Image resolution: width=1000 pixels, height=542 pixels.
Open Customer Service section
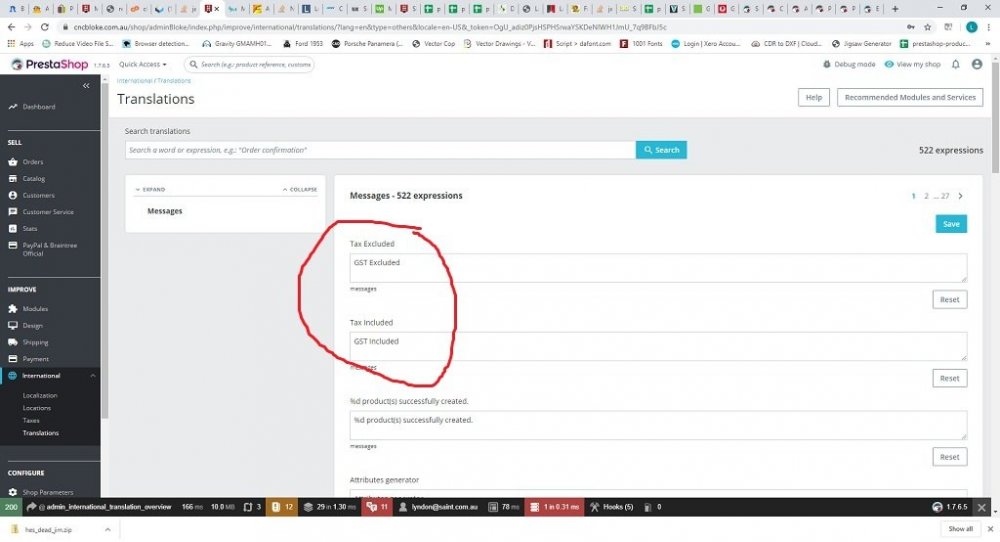(48, 212)
